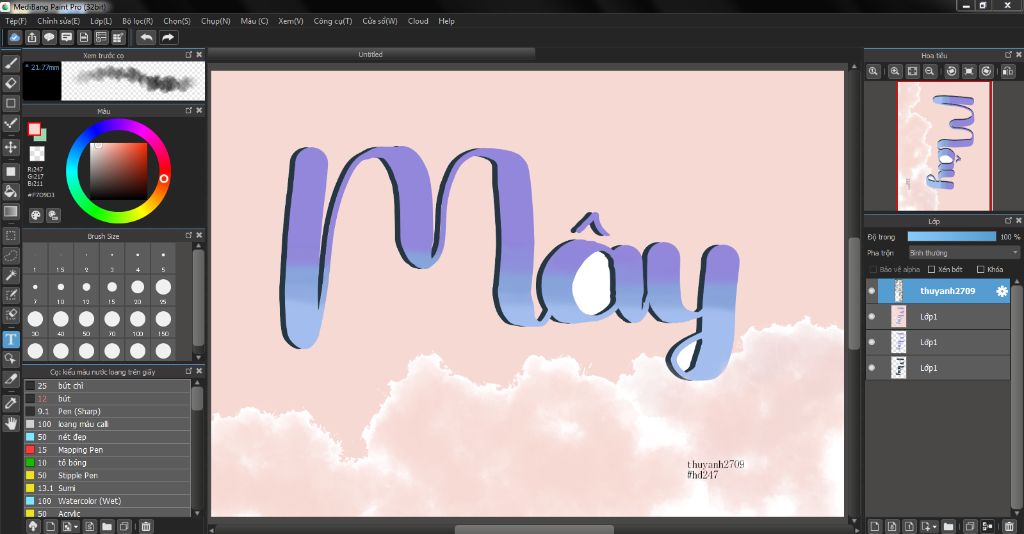This screenshot has width=1024, height=534.
Task: Select brush size 10 preset
Action: (x=61, y=291)
